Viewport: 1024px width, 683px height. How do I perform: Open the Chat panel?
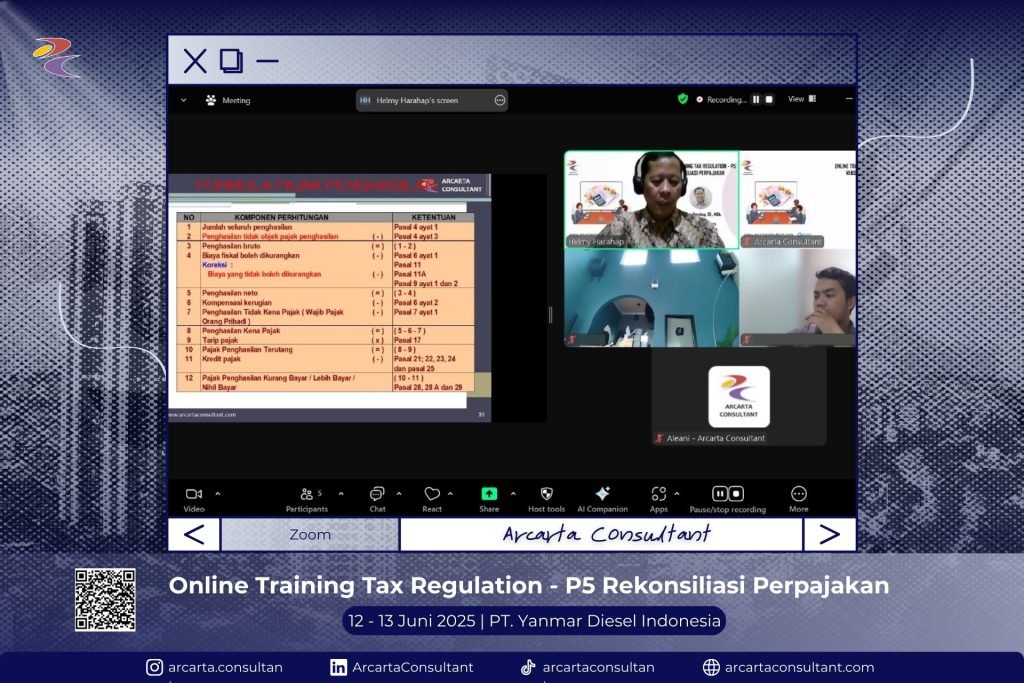(x=377, y=494)
